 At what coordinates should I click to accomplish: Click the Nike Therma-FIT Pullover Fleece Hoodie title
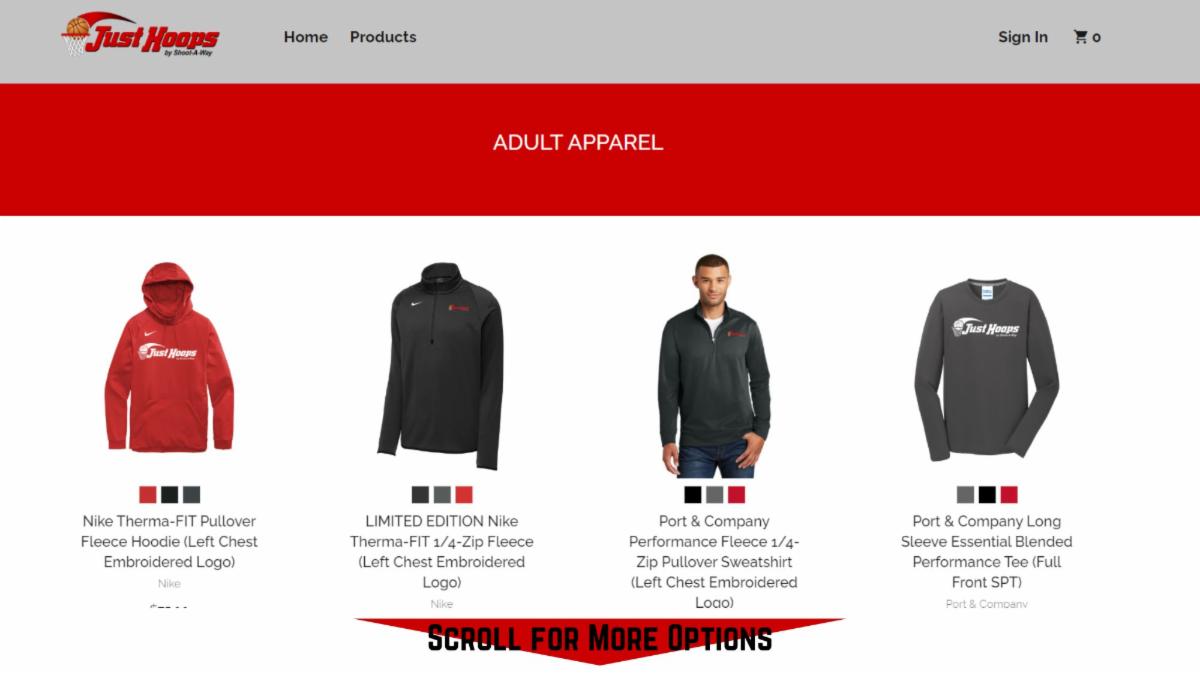click(169, 541)
